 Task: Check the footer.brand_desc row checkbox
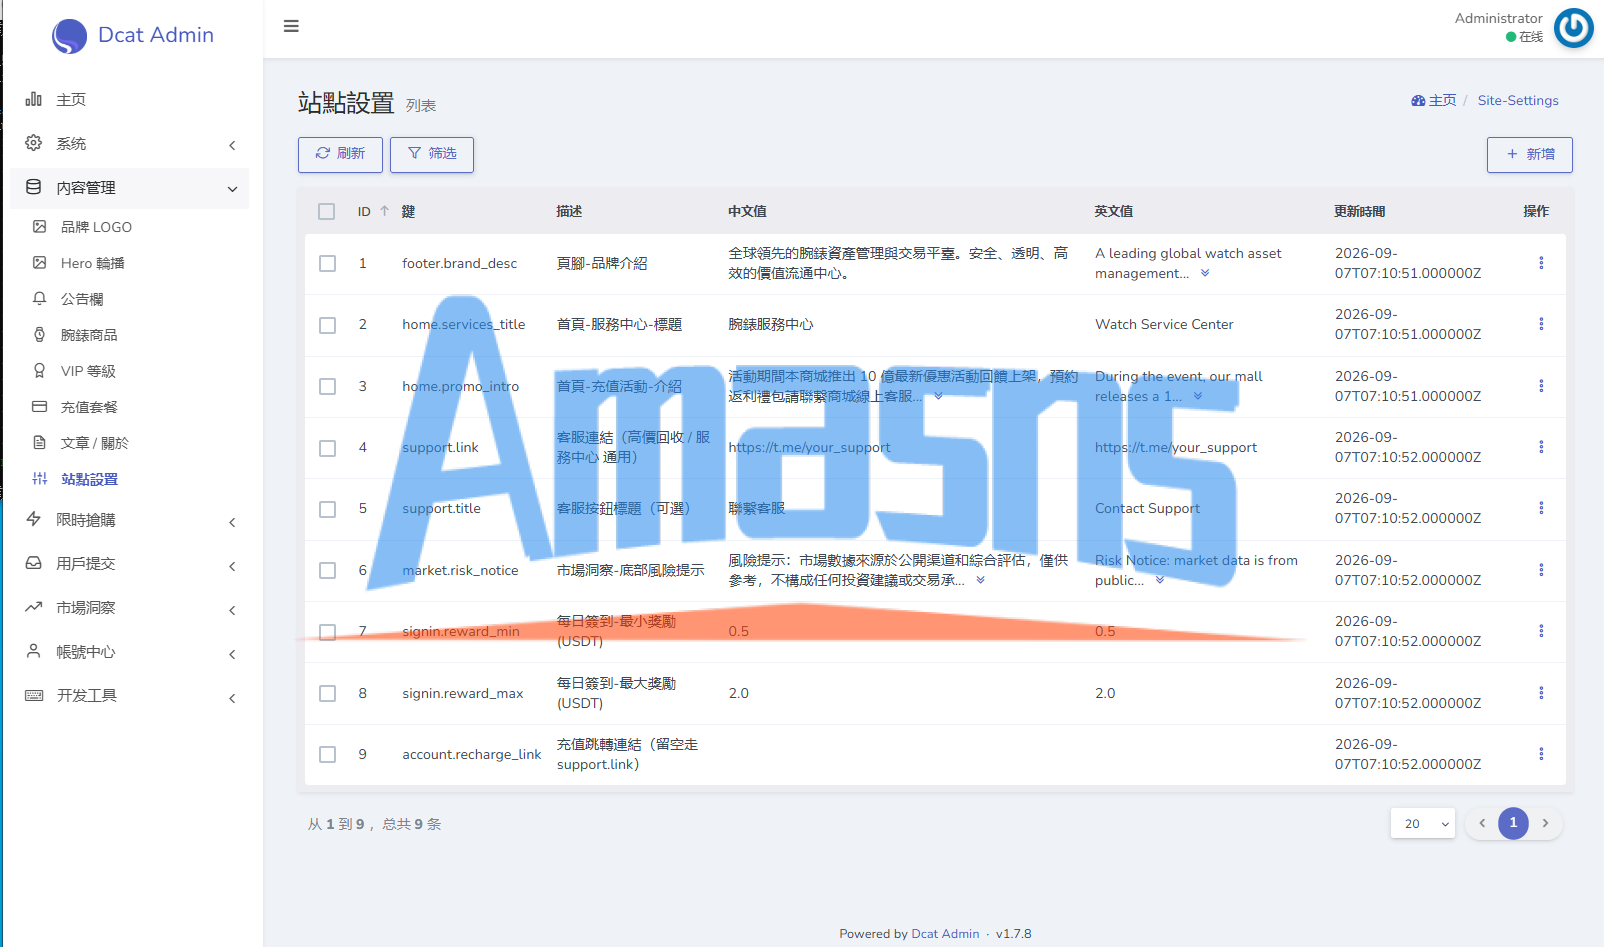tap(327, 263)
